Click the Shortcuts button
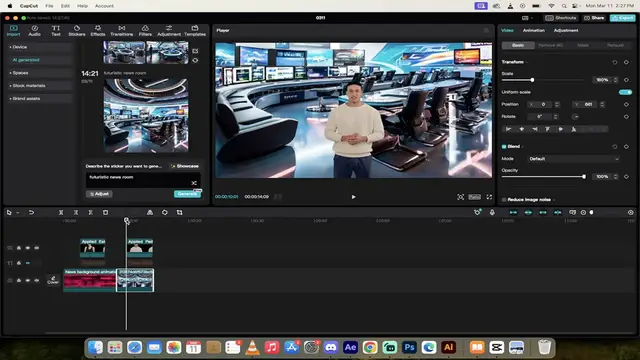This screenshot has width=640, height=360. pyautogui.click(x=561, y=18)
